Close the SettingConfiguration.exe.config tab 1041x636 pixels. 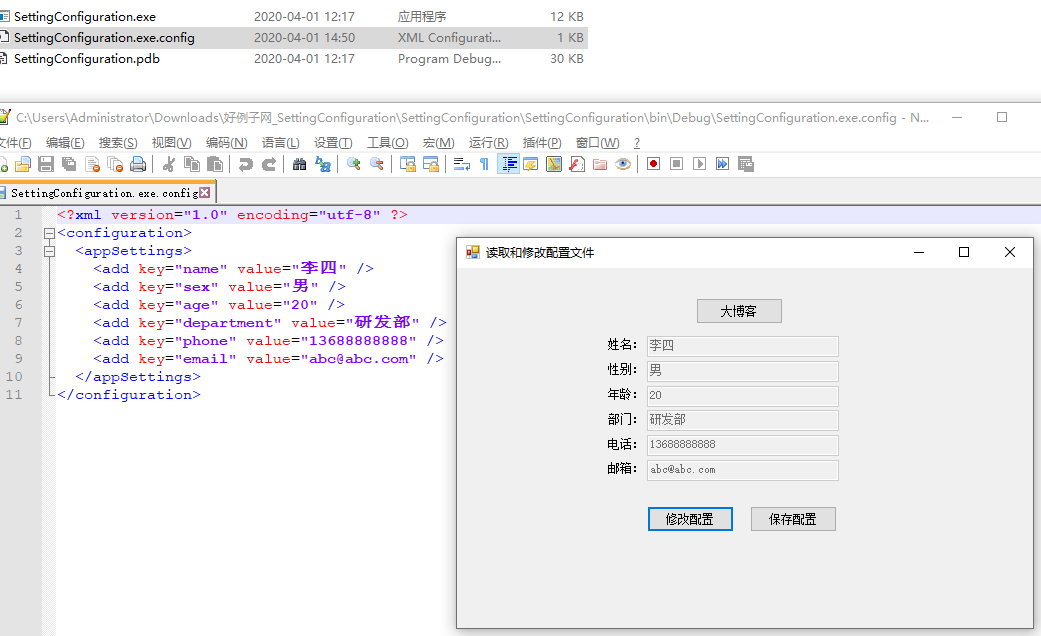pos(204,193)
